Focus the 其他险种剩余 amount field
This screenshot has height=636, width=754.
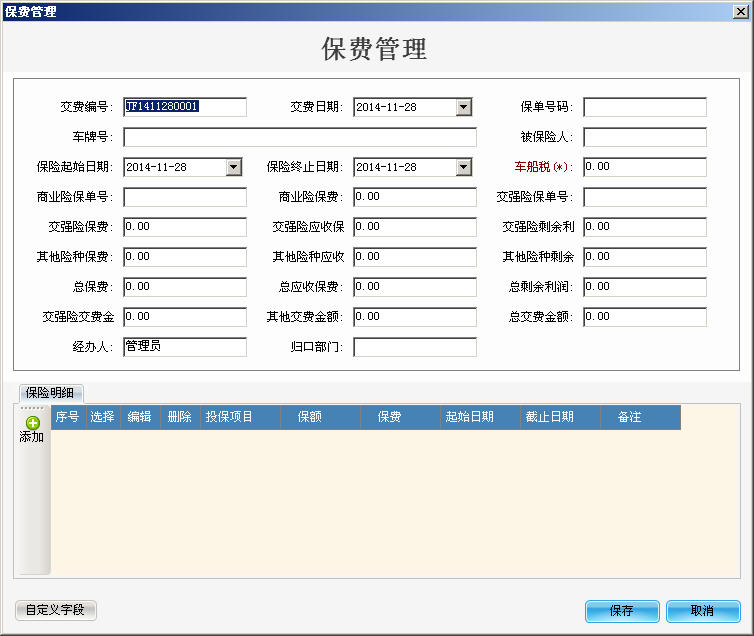click(645, 257)
